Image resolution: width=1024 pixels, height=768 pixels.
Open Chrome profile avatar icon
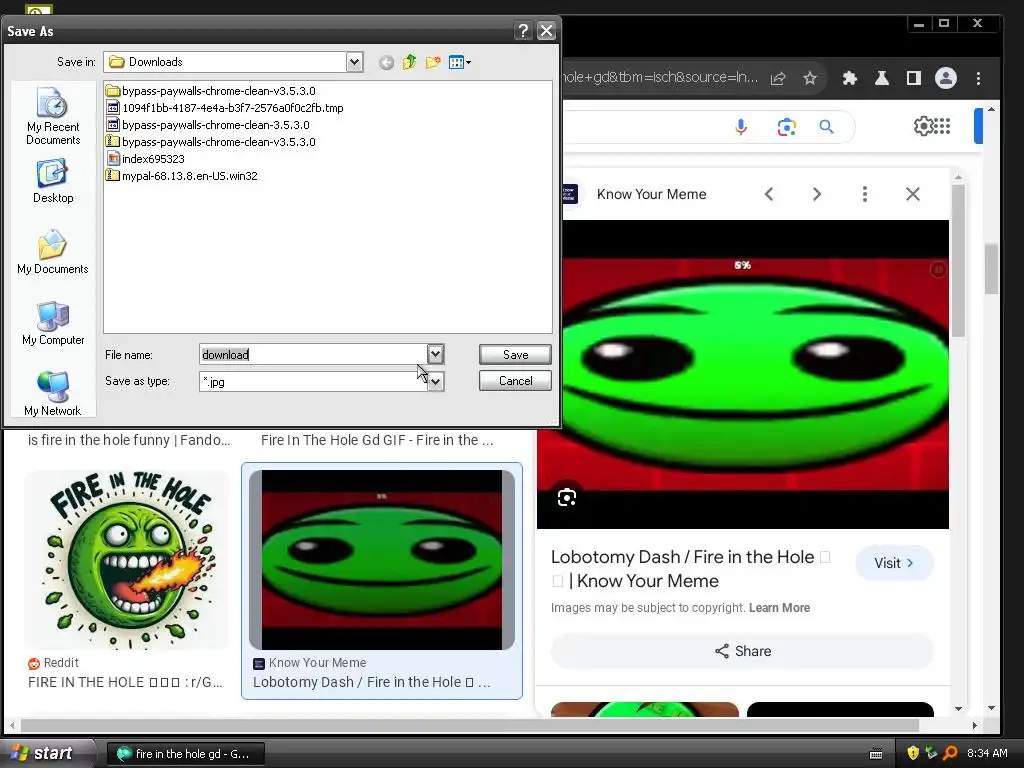[946, 78]
